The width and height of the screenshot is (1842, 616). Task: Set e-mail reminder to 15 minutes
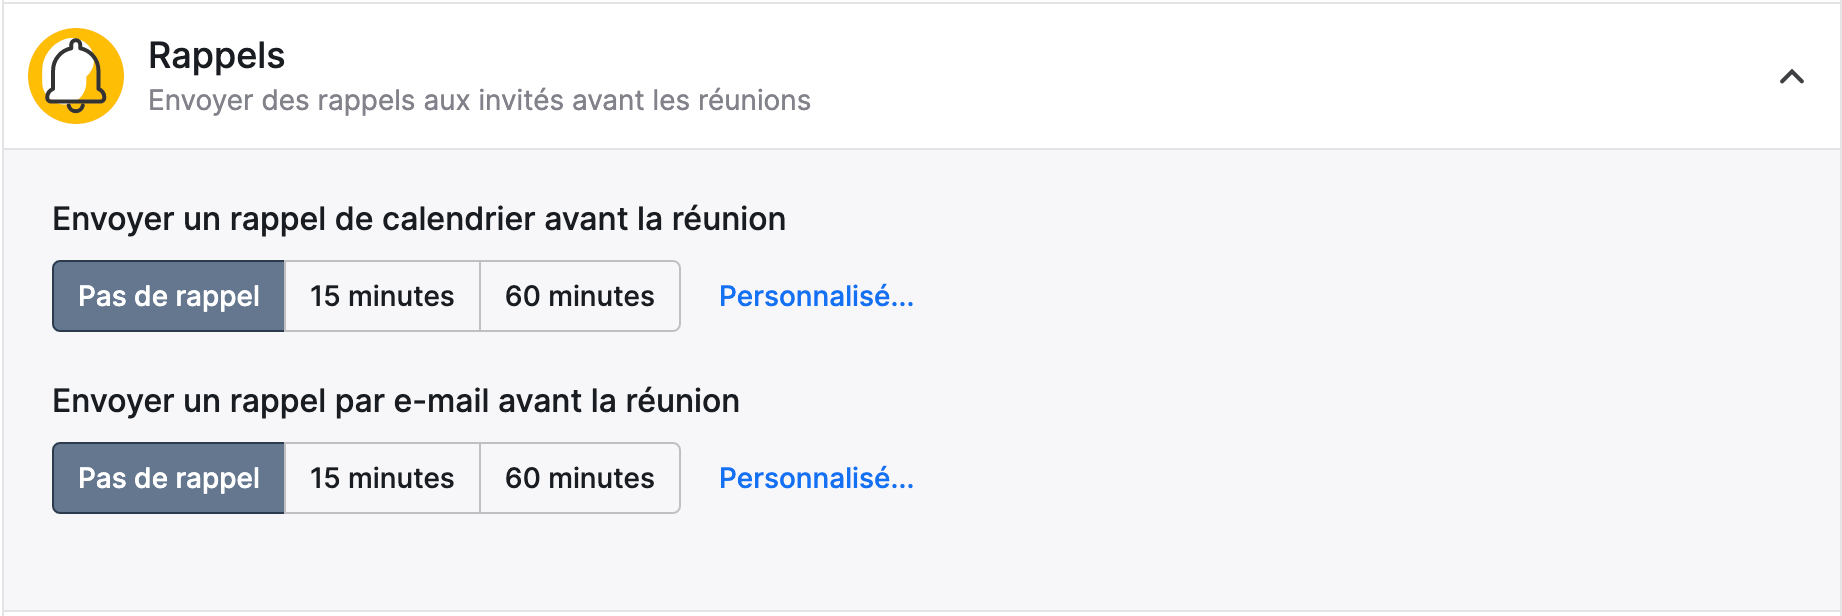[382, 478]
